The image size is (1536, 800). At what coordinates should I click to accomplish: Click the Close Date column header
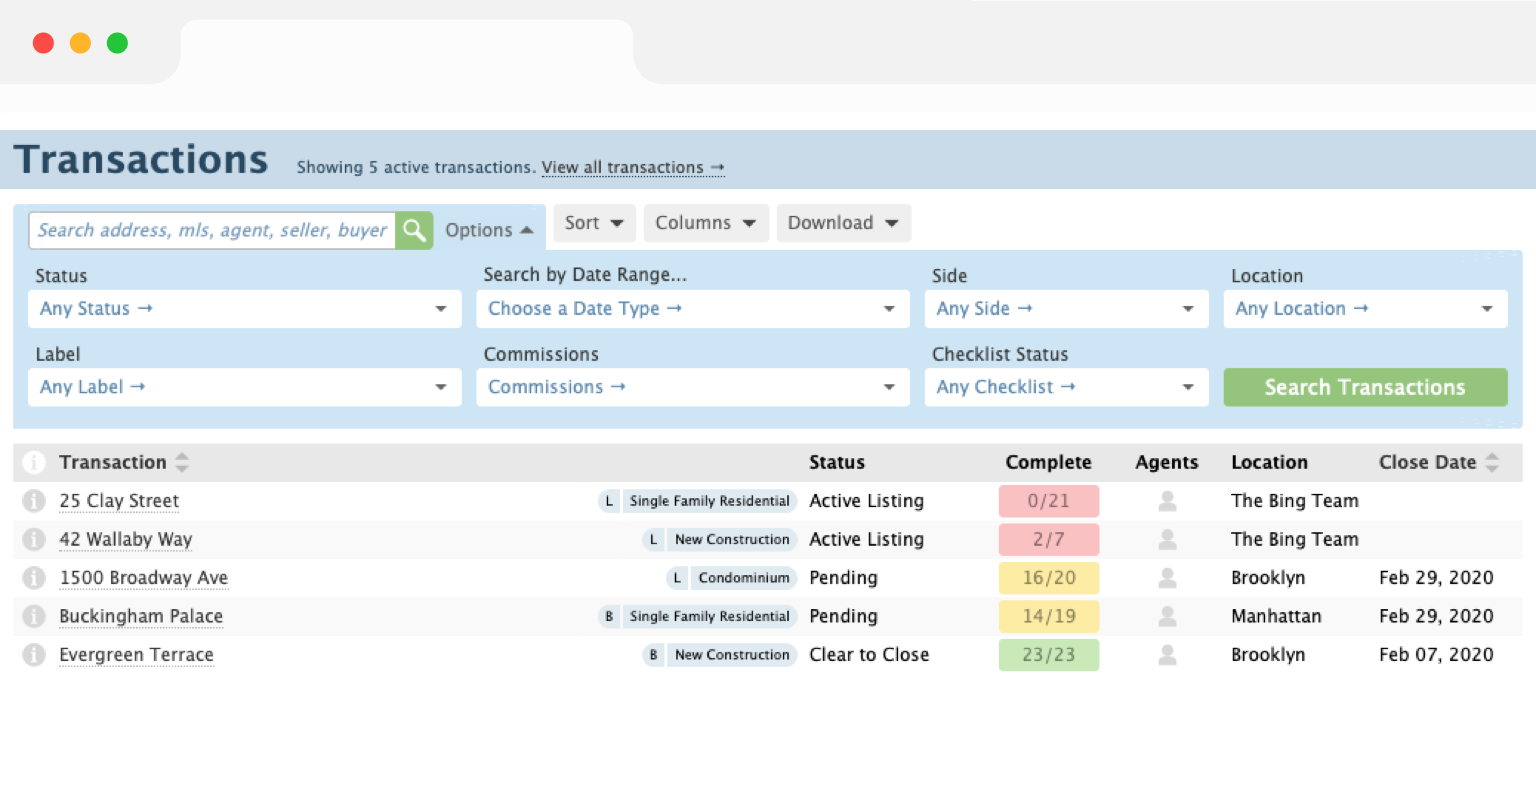[1428, 462]
